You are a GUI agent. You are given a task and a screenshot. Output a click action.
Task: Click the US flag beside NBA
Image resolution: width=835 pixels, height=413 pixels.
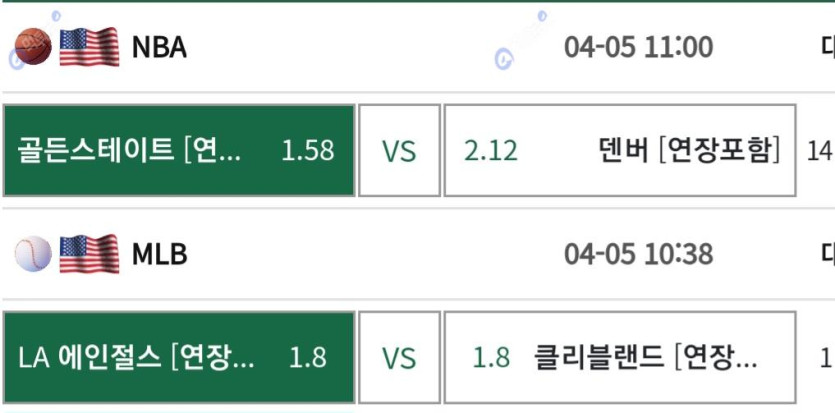[x=89, y=46]
